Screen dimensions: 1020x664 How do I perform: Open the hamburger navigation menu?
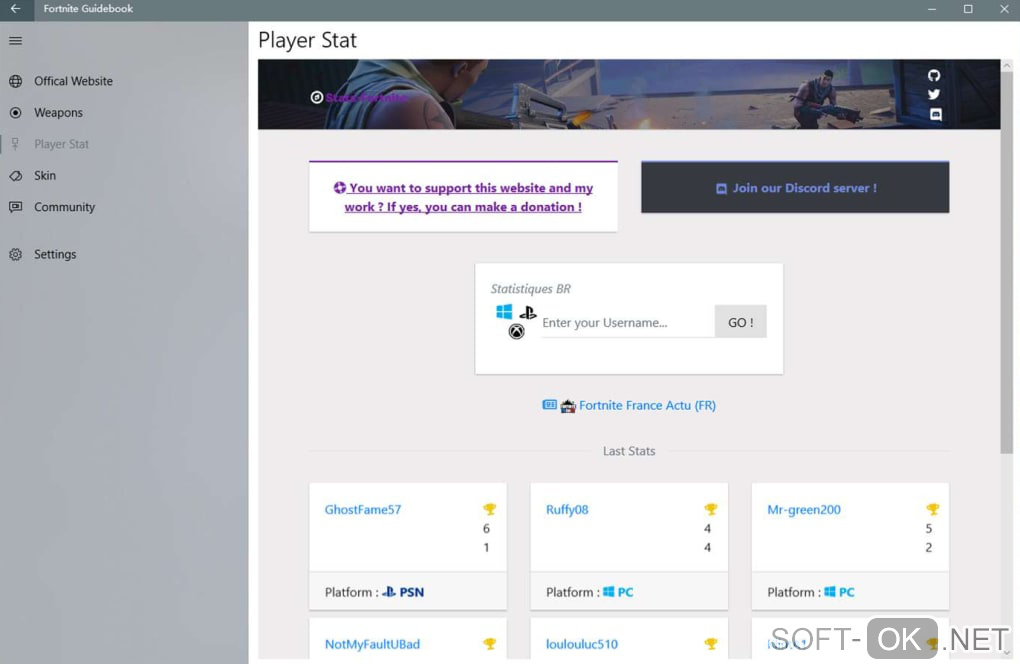click(16, 40)
